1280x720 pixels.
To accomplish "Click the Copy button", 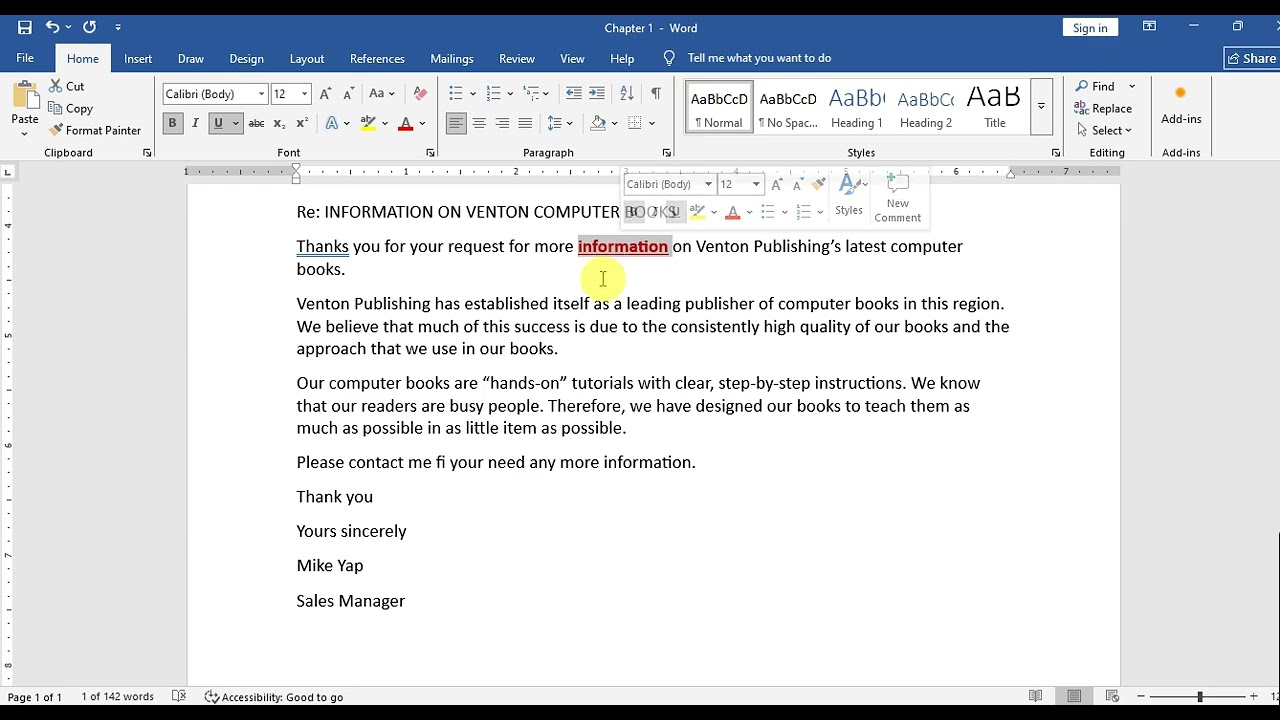I will coord(70,108).
